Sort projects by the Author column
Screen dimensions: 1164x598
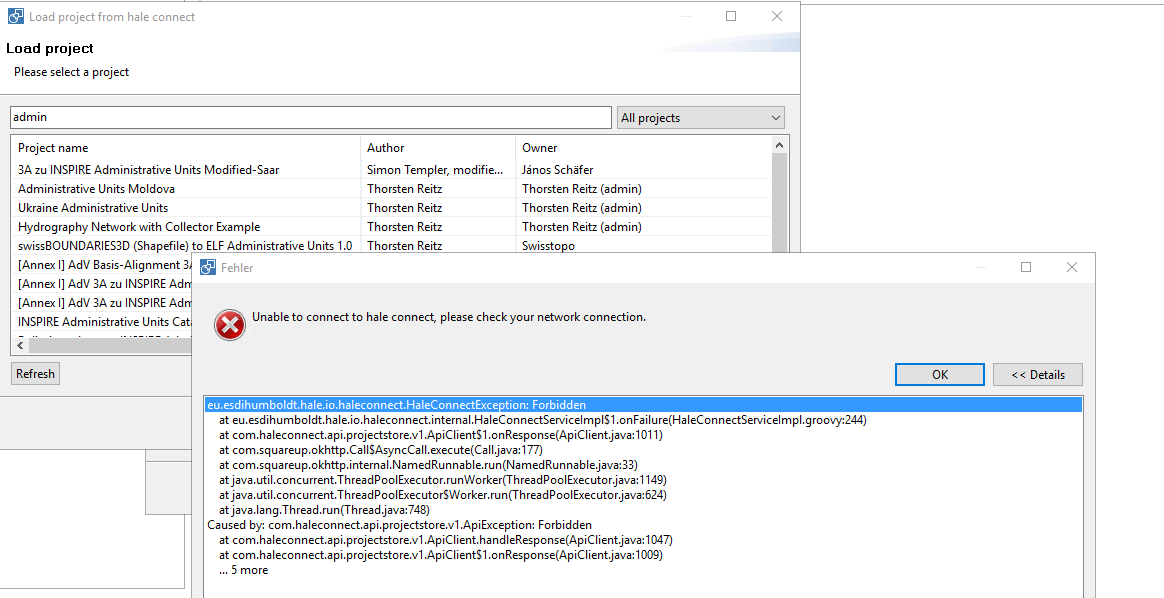(x=389, y=147)
